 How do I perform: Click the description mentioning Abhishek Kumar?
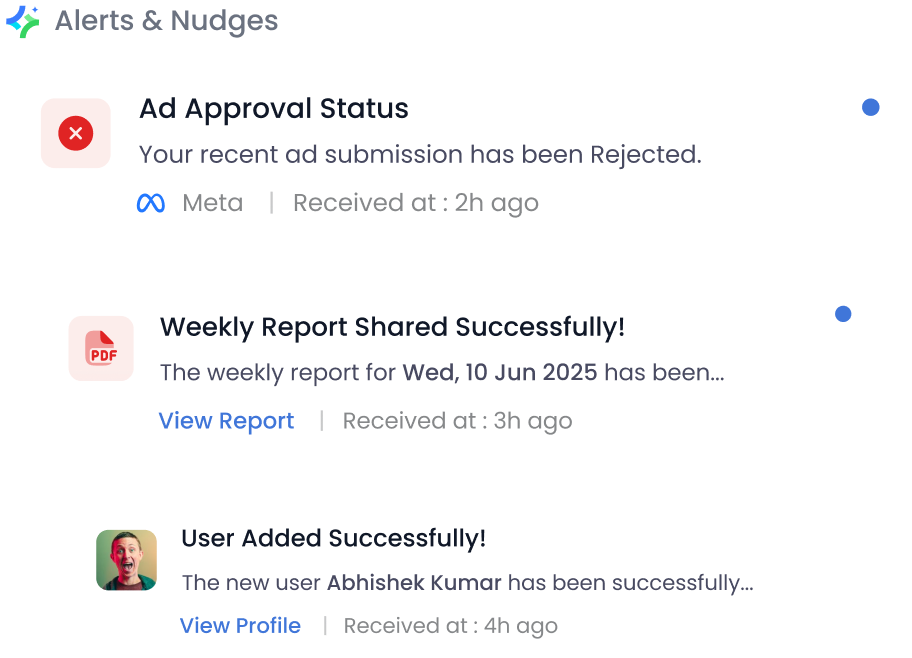(x=467, y=582)
